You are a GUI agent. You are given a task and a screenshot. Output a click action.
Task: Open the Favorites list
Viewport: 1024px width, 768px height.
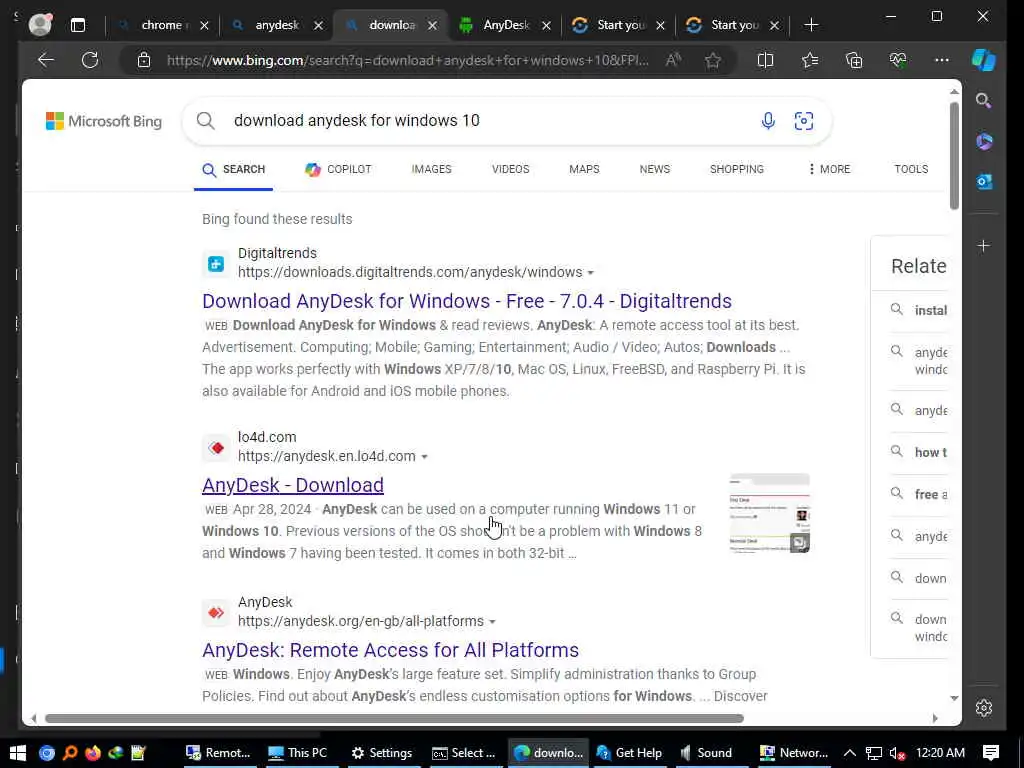click(x=810, y=60)
